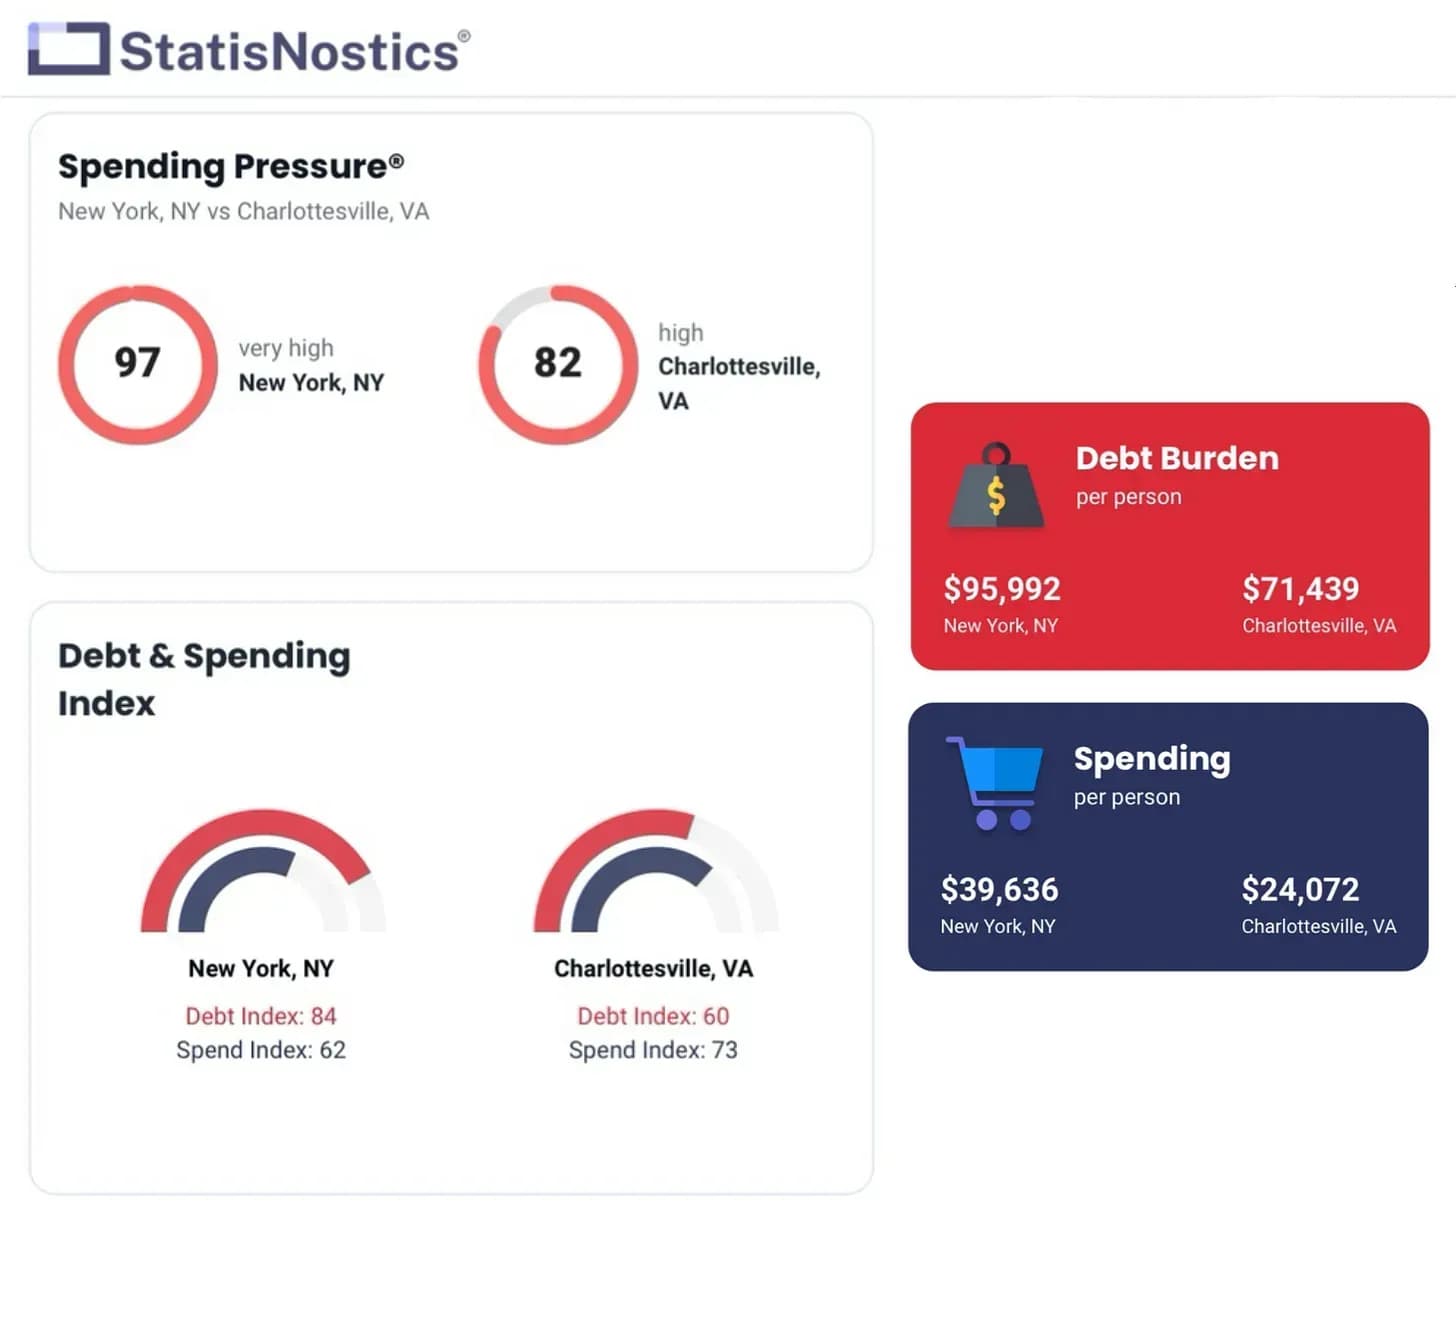The height and width of the screenshot is (1335, 1456).
Task: Click the $24,072 Charlottesville spending figure
Action: click(1300, 889)
